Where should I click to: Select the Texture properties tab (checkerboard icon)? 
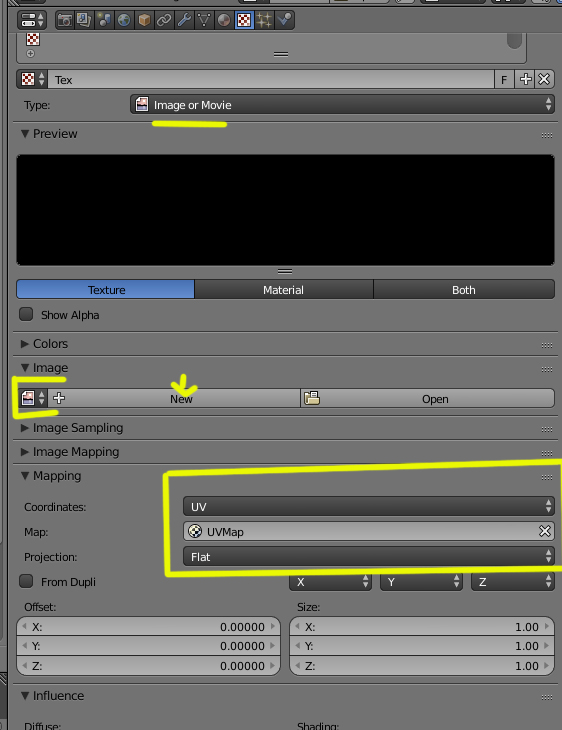click(244, 20)
